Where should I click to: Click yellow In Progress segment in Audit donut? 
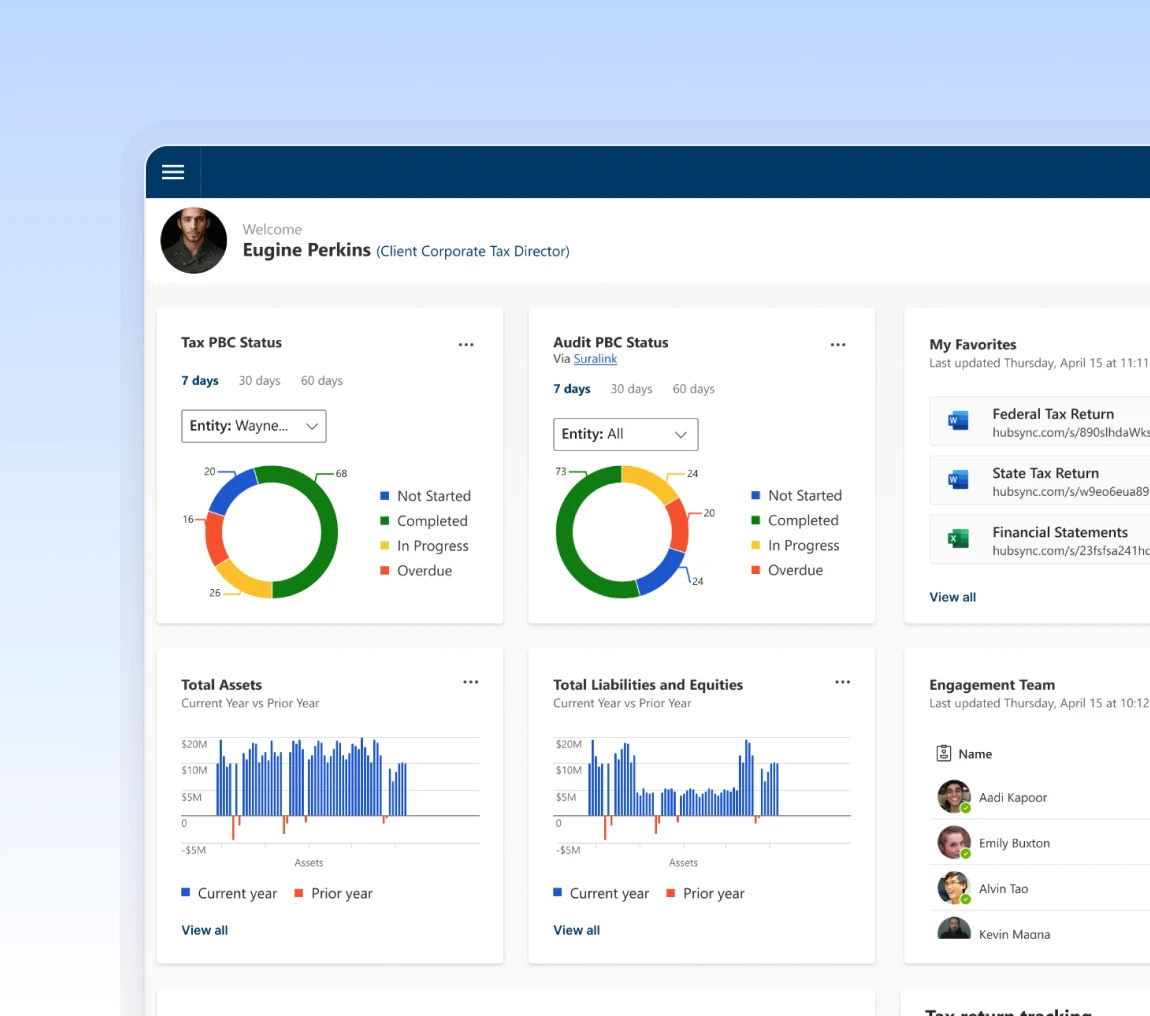[653, 480]
